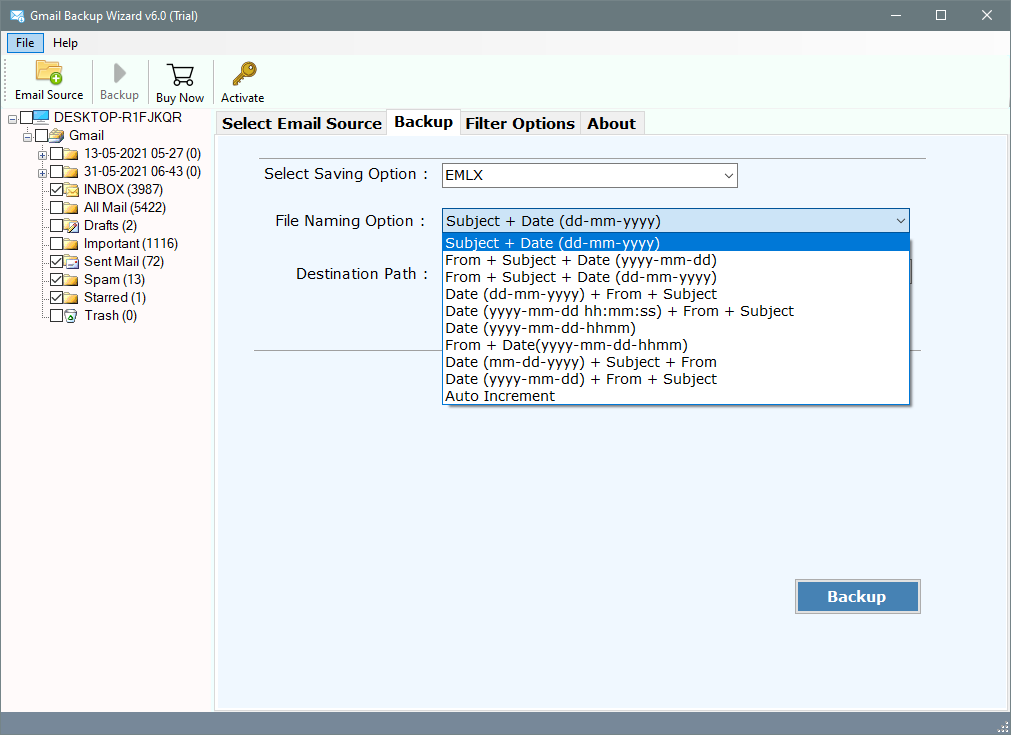This screenshot has width=1011, height=735.
Task: Open the File menu
Action: (x=25, y=43)
